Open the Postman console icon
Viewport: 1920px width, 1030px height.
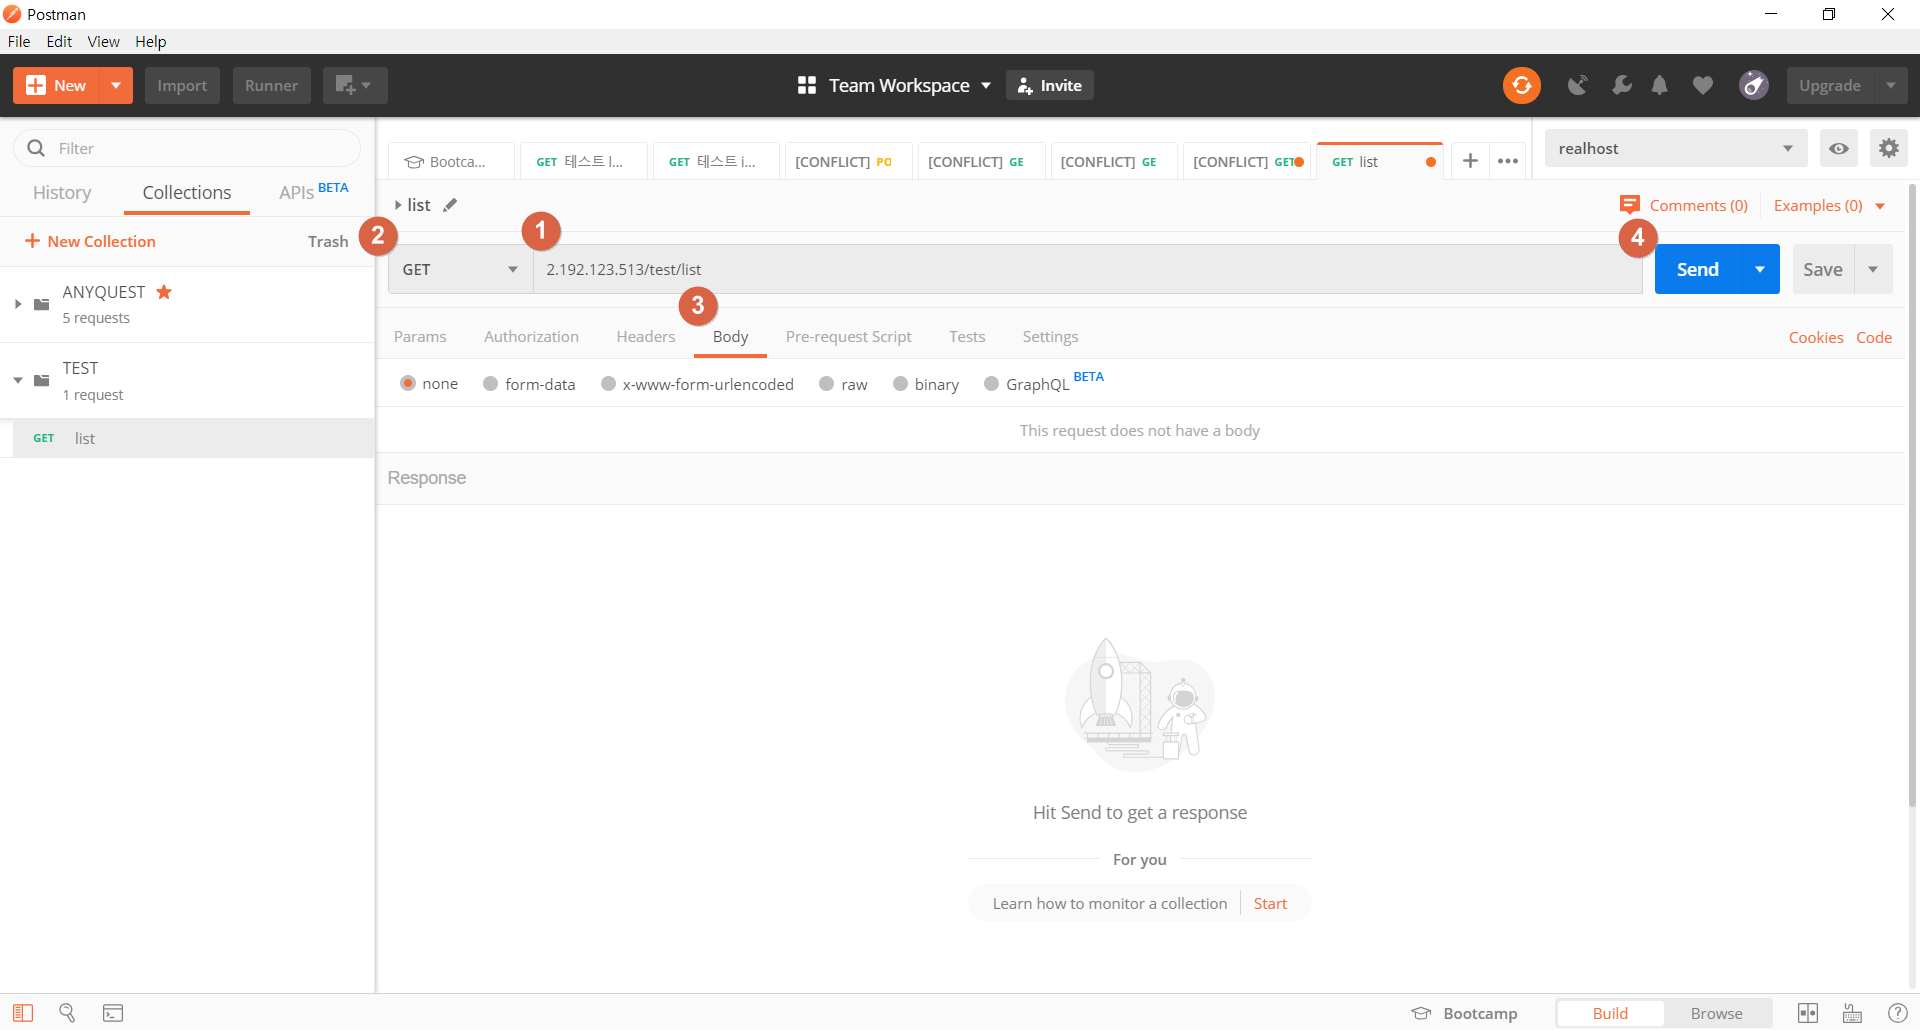point(113,1013)
